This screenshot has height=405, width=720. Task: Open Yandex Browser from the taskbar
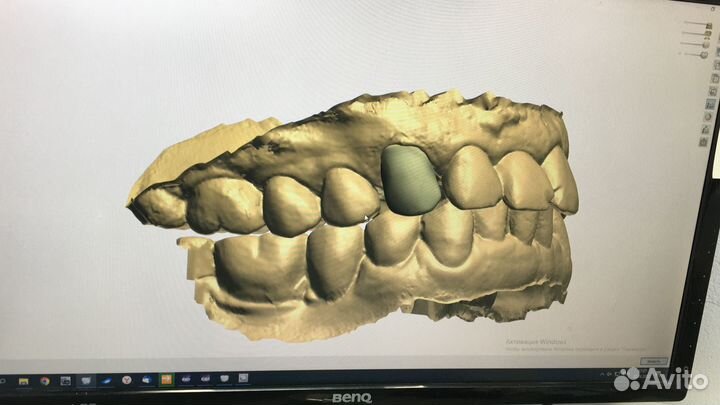[x=127, y=380]
